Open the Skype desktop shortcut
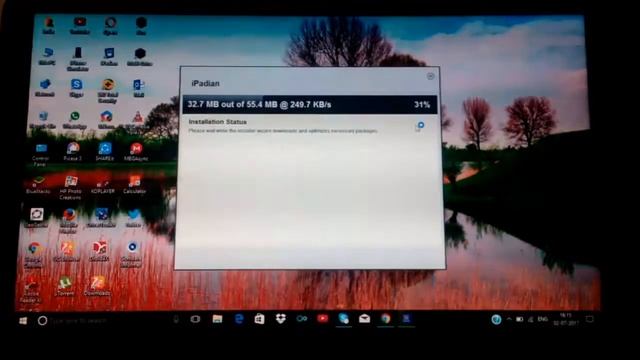Screen dimensions: 640x360 coord(76,88)
